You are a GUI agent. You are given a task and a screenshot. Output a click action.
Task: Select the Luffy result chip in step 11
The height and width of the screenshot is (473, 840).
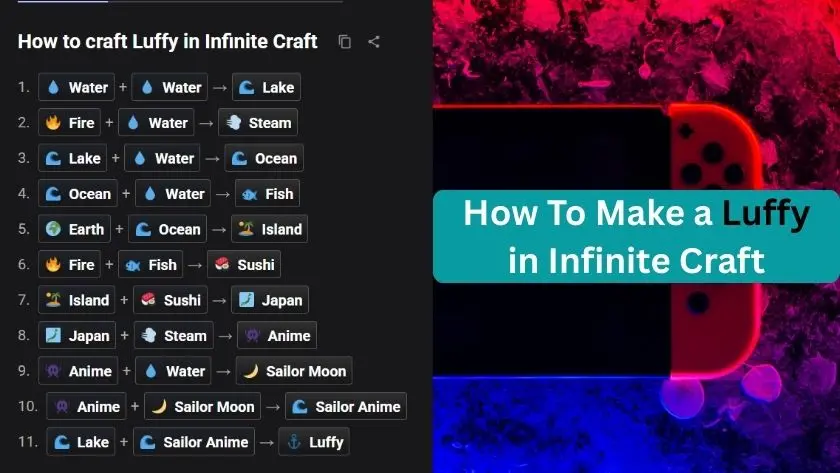pos(314,442)
